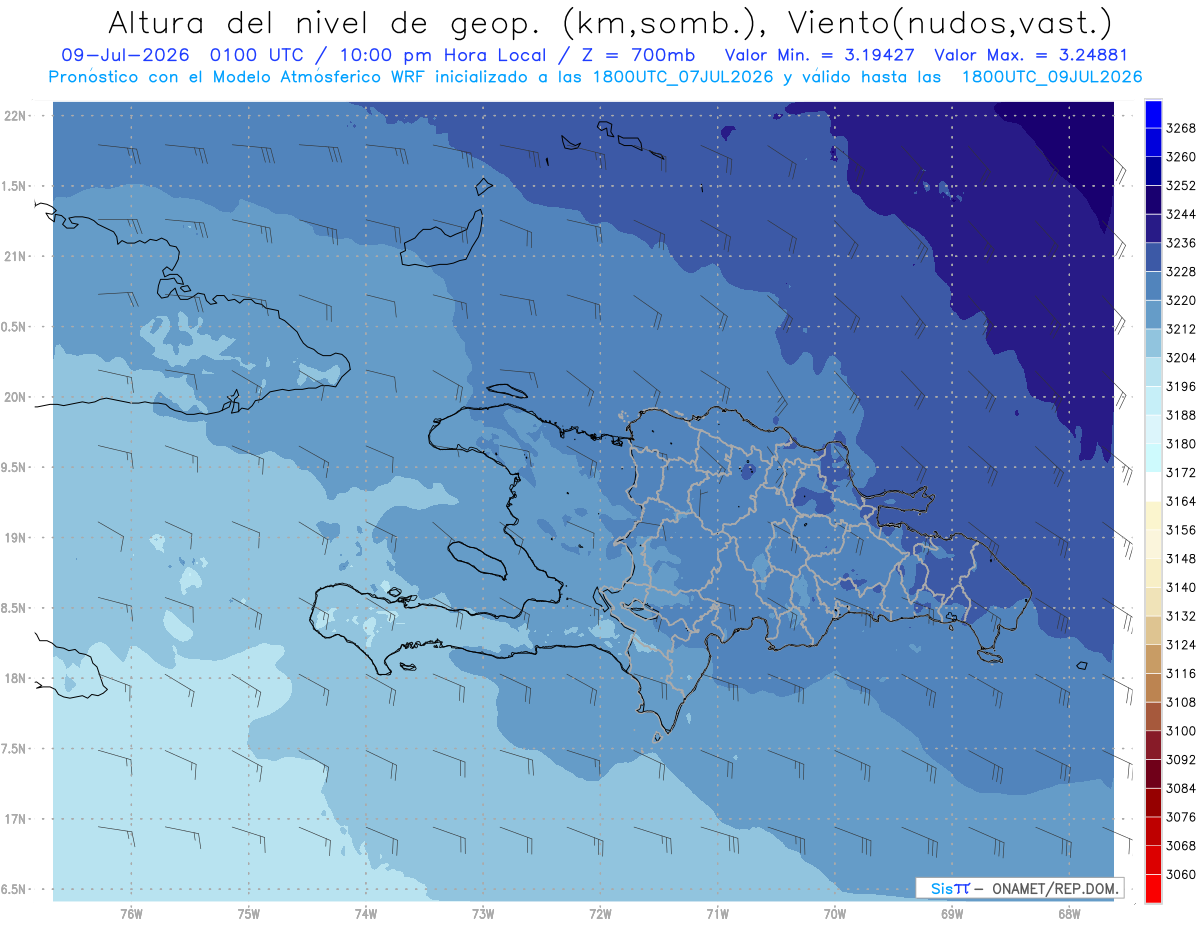Screen dimensions: 1200x927
Task: Select the bright blue swatch above 3268
Action: click(1153, 114)
